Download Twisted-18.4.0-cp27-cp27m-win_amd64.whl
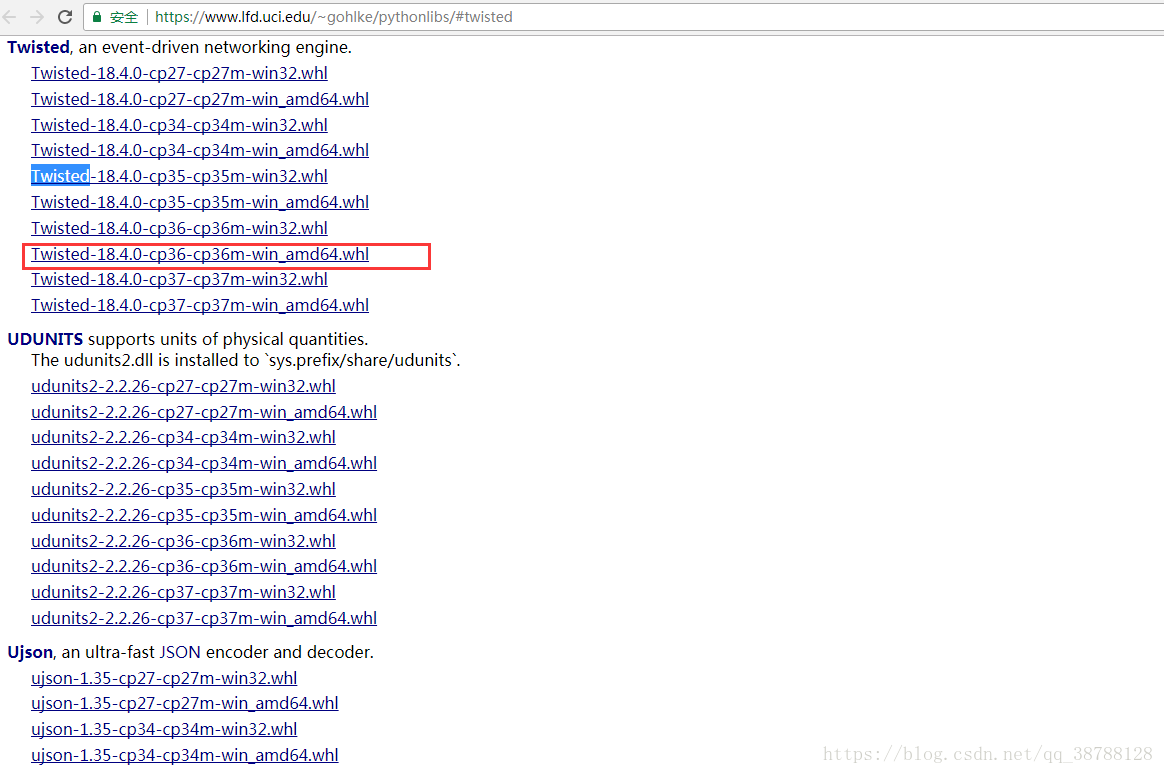 [200, 99]
